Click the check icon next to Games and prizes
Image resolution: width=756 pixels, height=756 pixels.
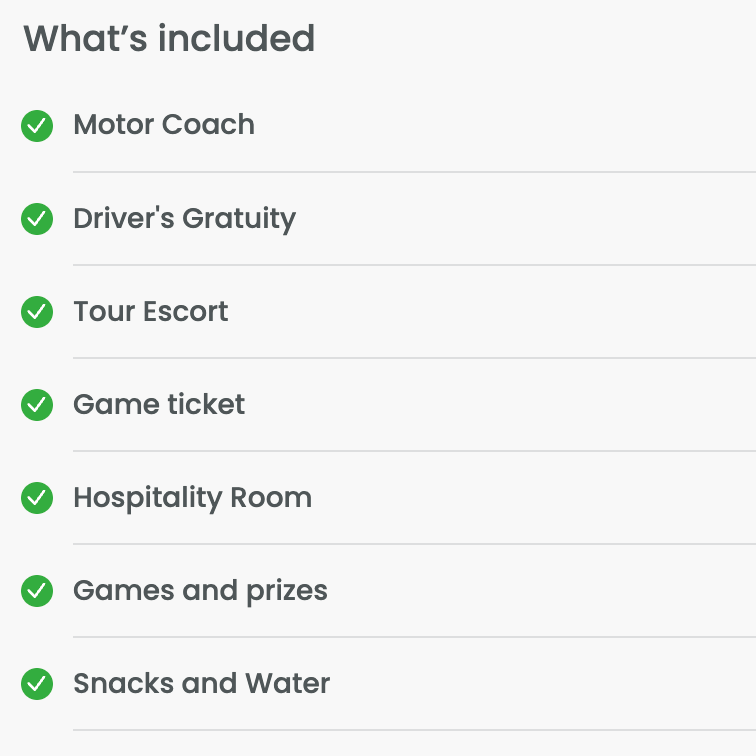(x=37, y=591)
